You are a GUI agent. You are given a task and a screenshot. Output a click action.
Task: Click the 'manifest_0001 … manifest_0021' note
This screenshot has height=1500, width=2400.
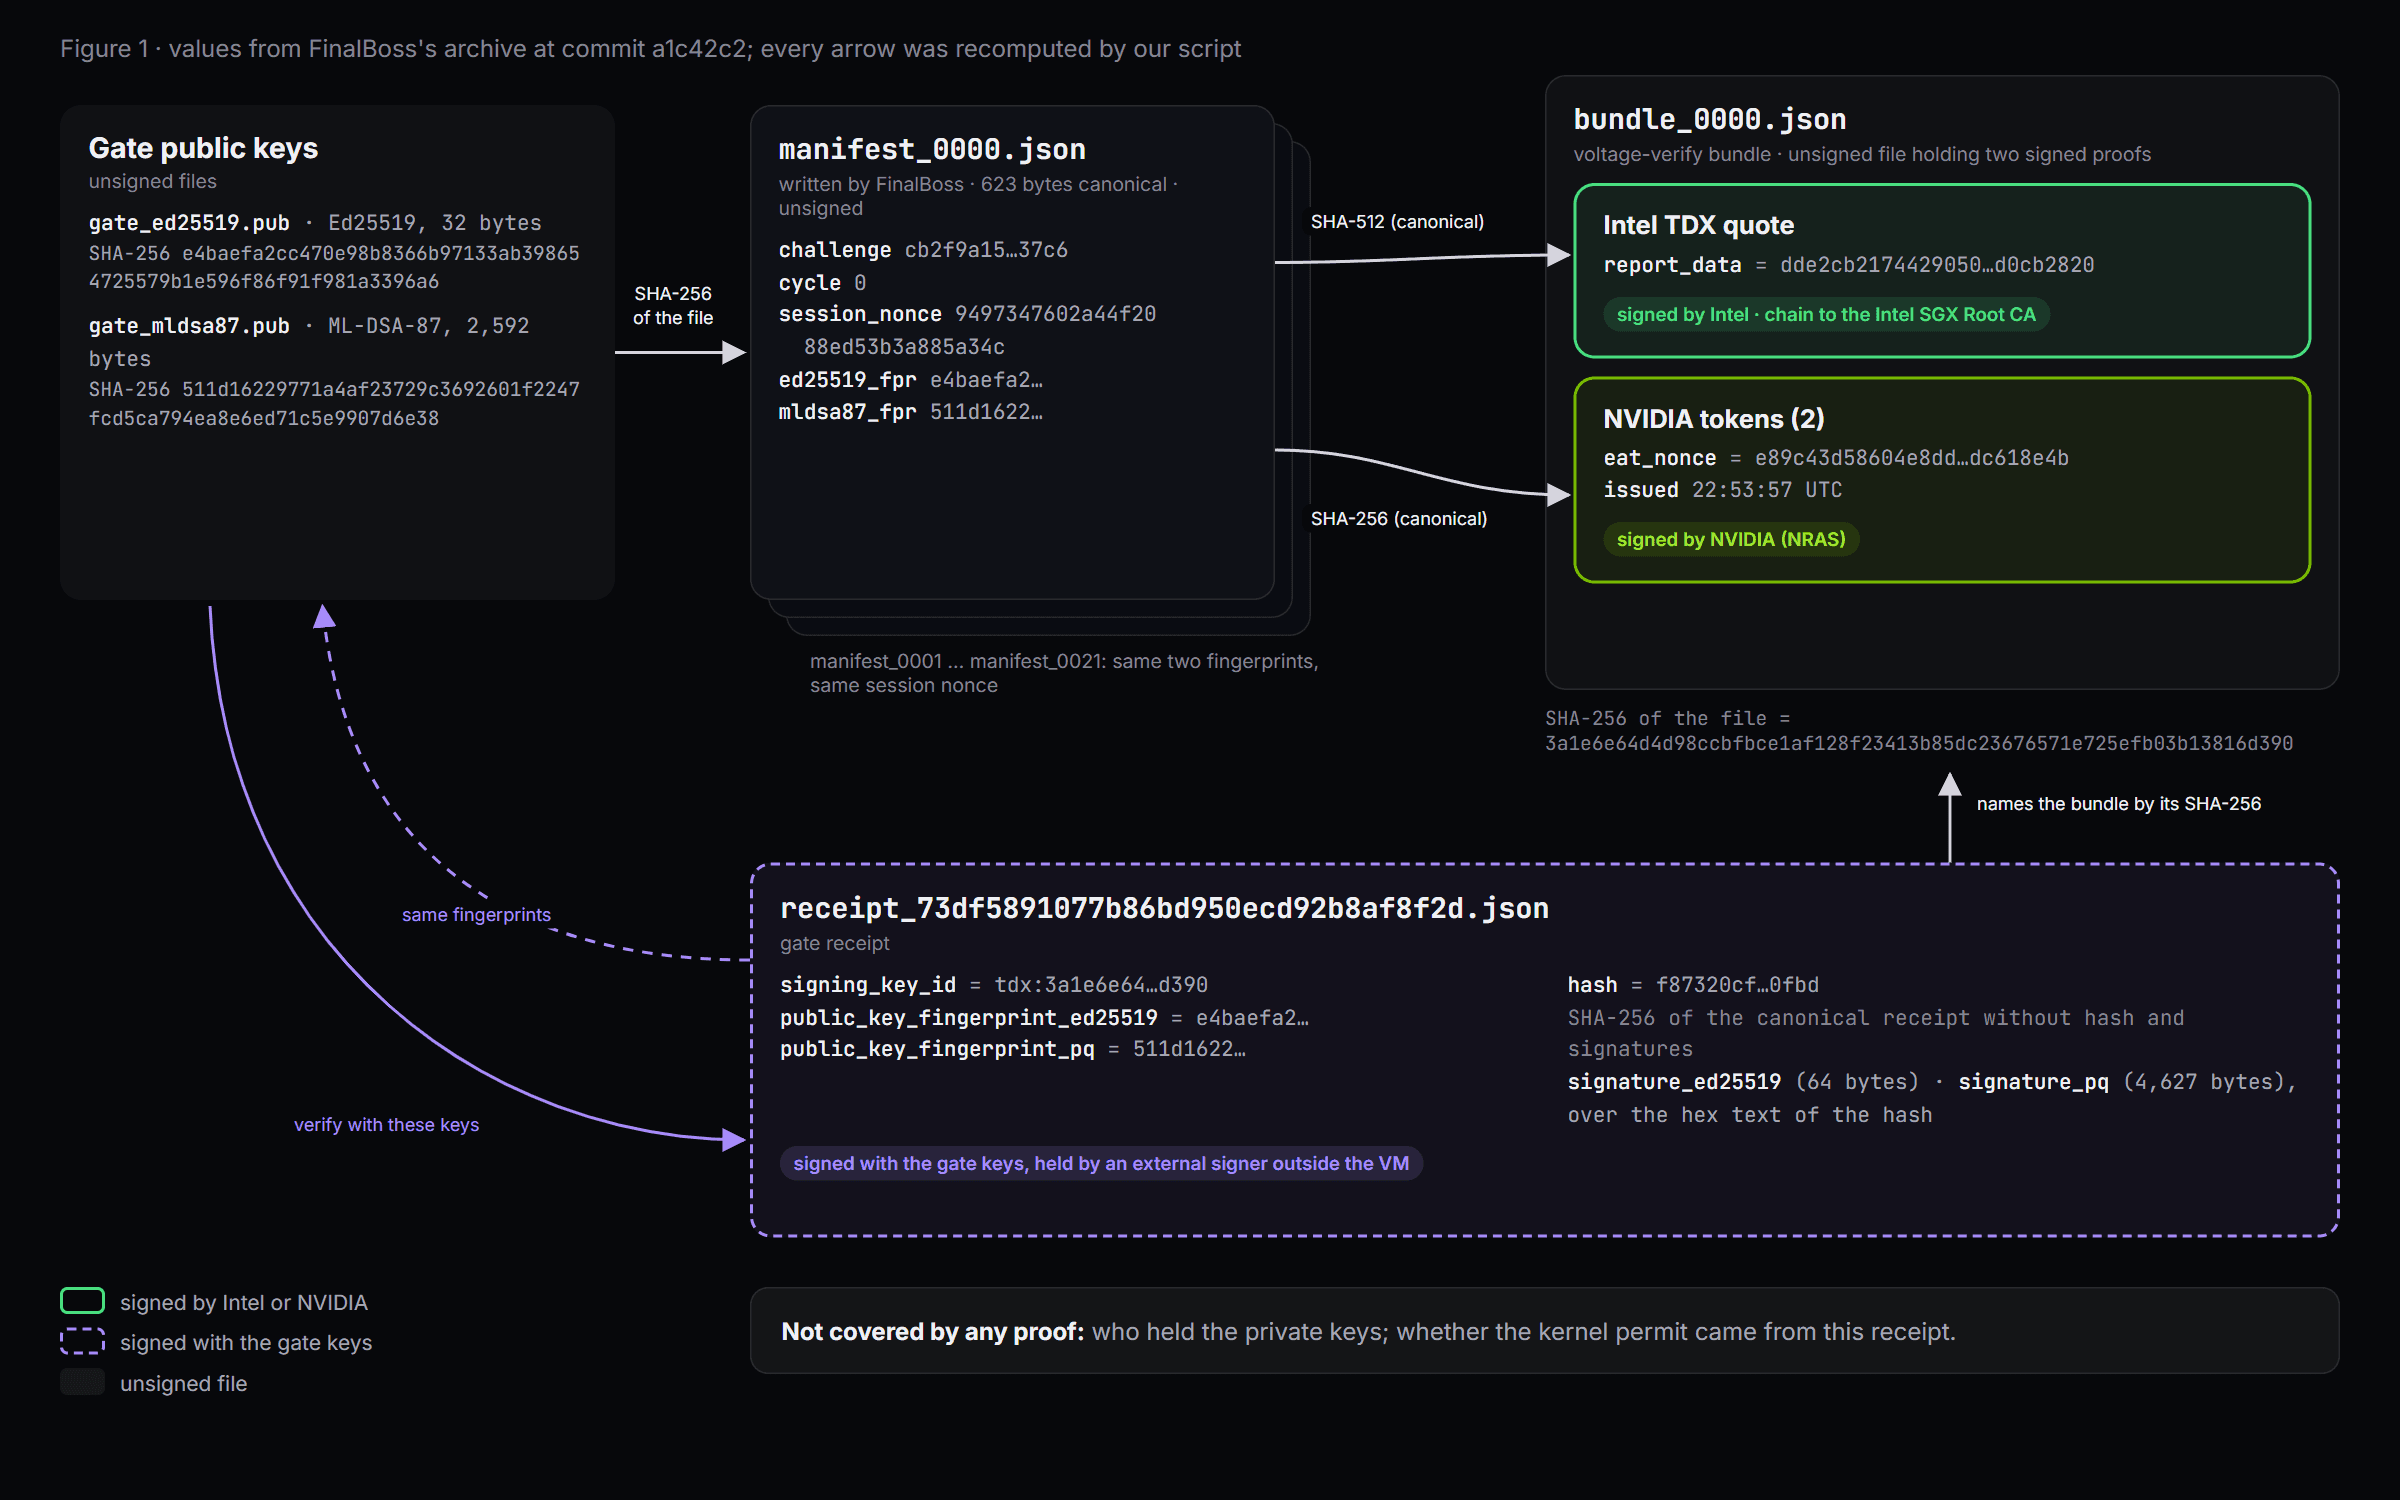(x=1064, y=673)
